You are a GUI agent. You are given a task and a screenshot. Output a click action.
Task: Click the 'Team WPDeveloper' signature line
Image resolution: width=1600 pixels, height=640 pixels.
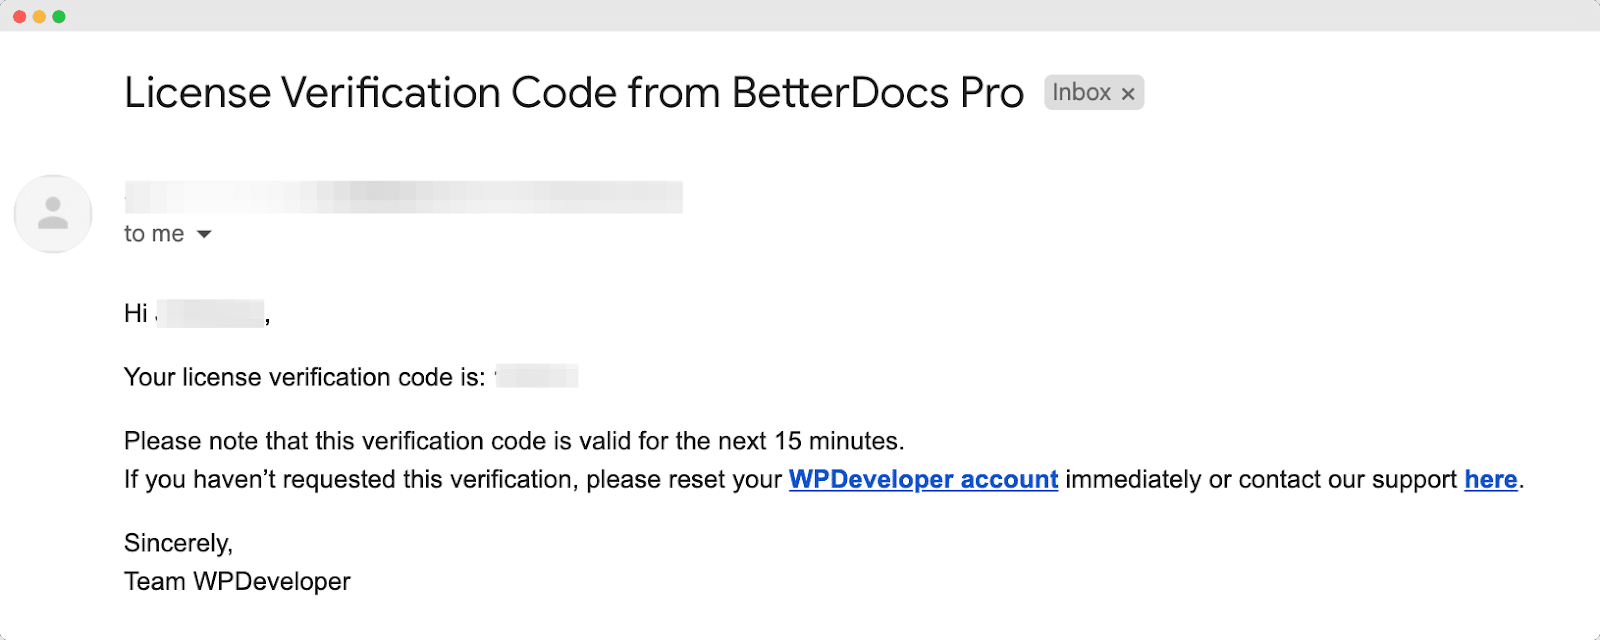236,581
